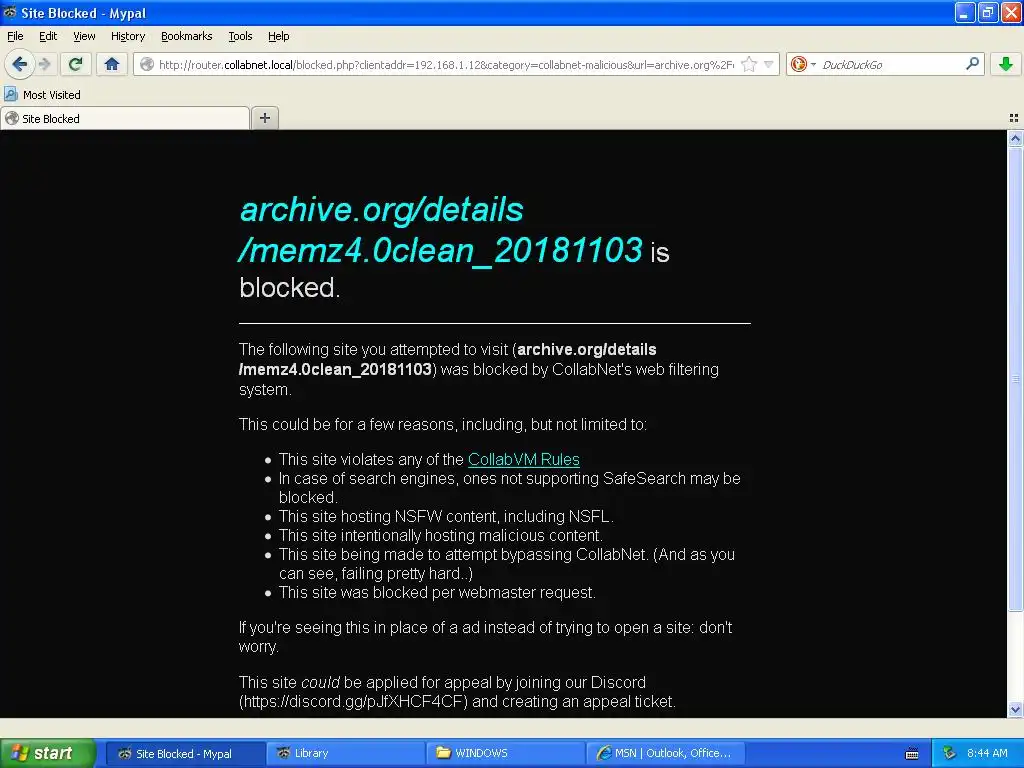Follow the CollabVM Rules link
1024x768 pixels.
524,459
